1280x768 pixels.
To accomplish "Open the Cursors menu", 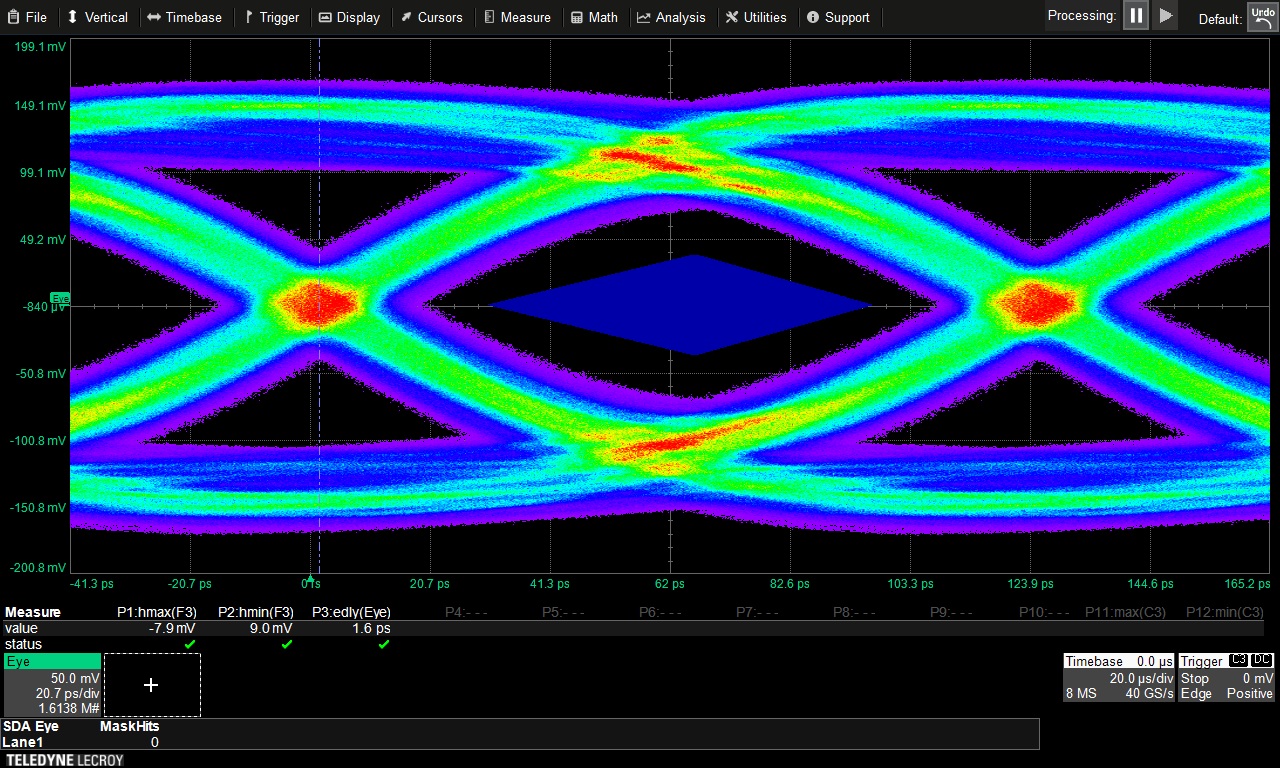I will [431, 17].
